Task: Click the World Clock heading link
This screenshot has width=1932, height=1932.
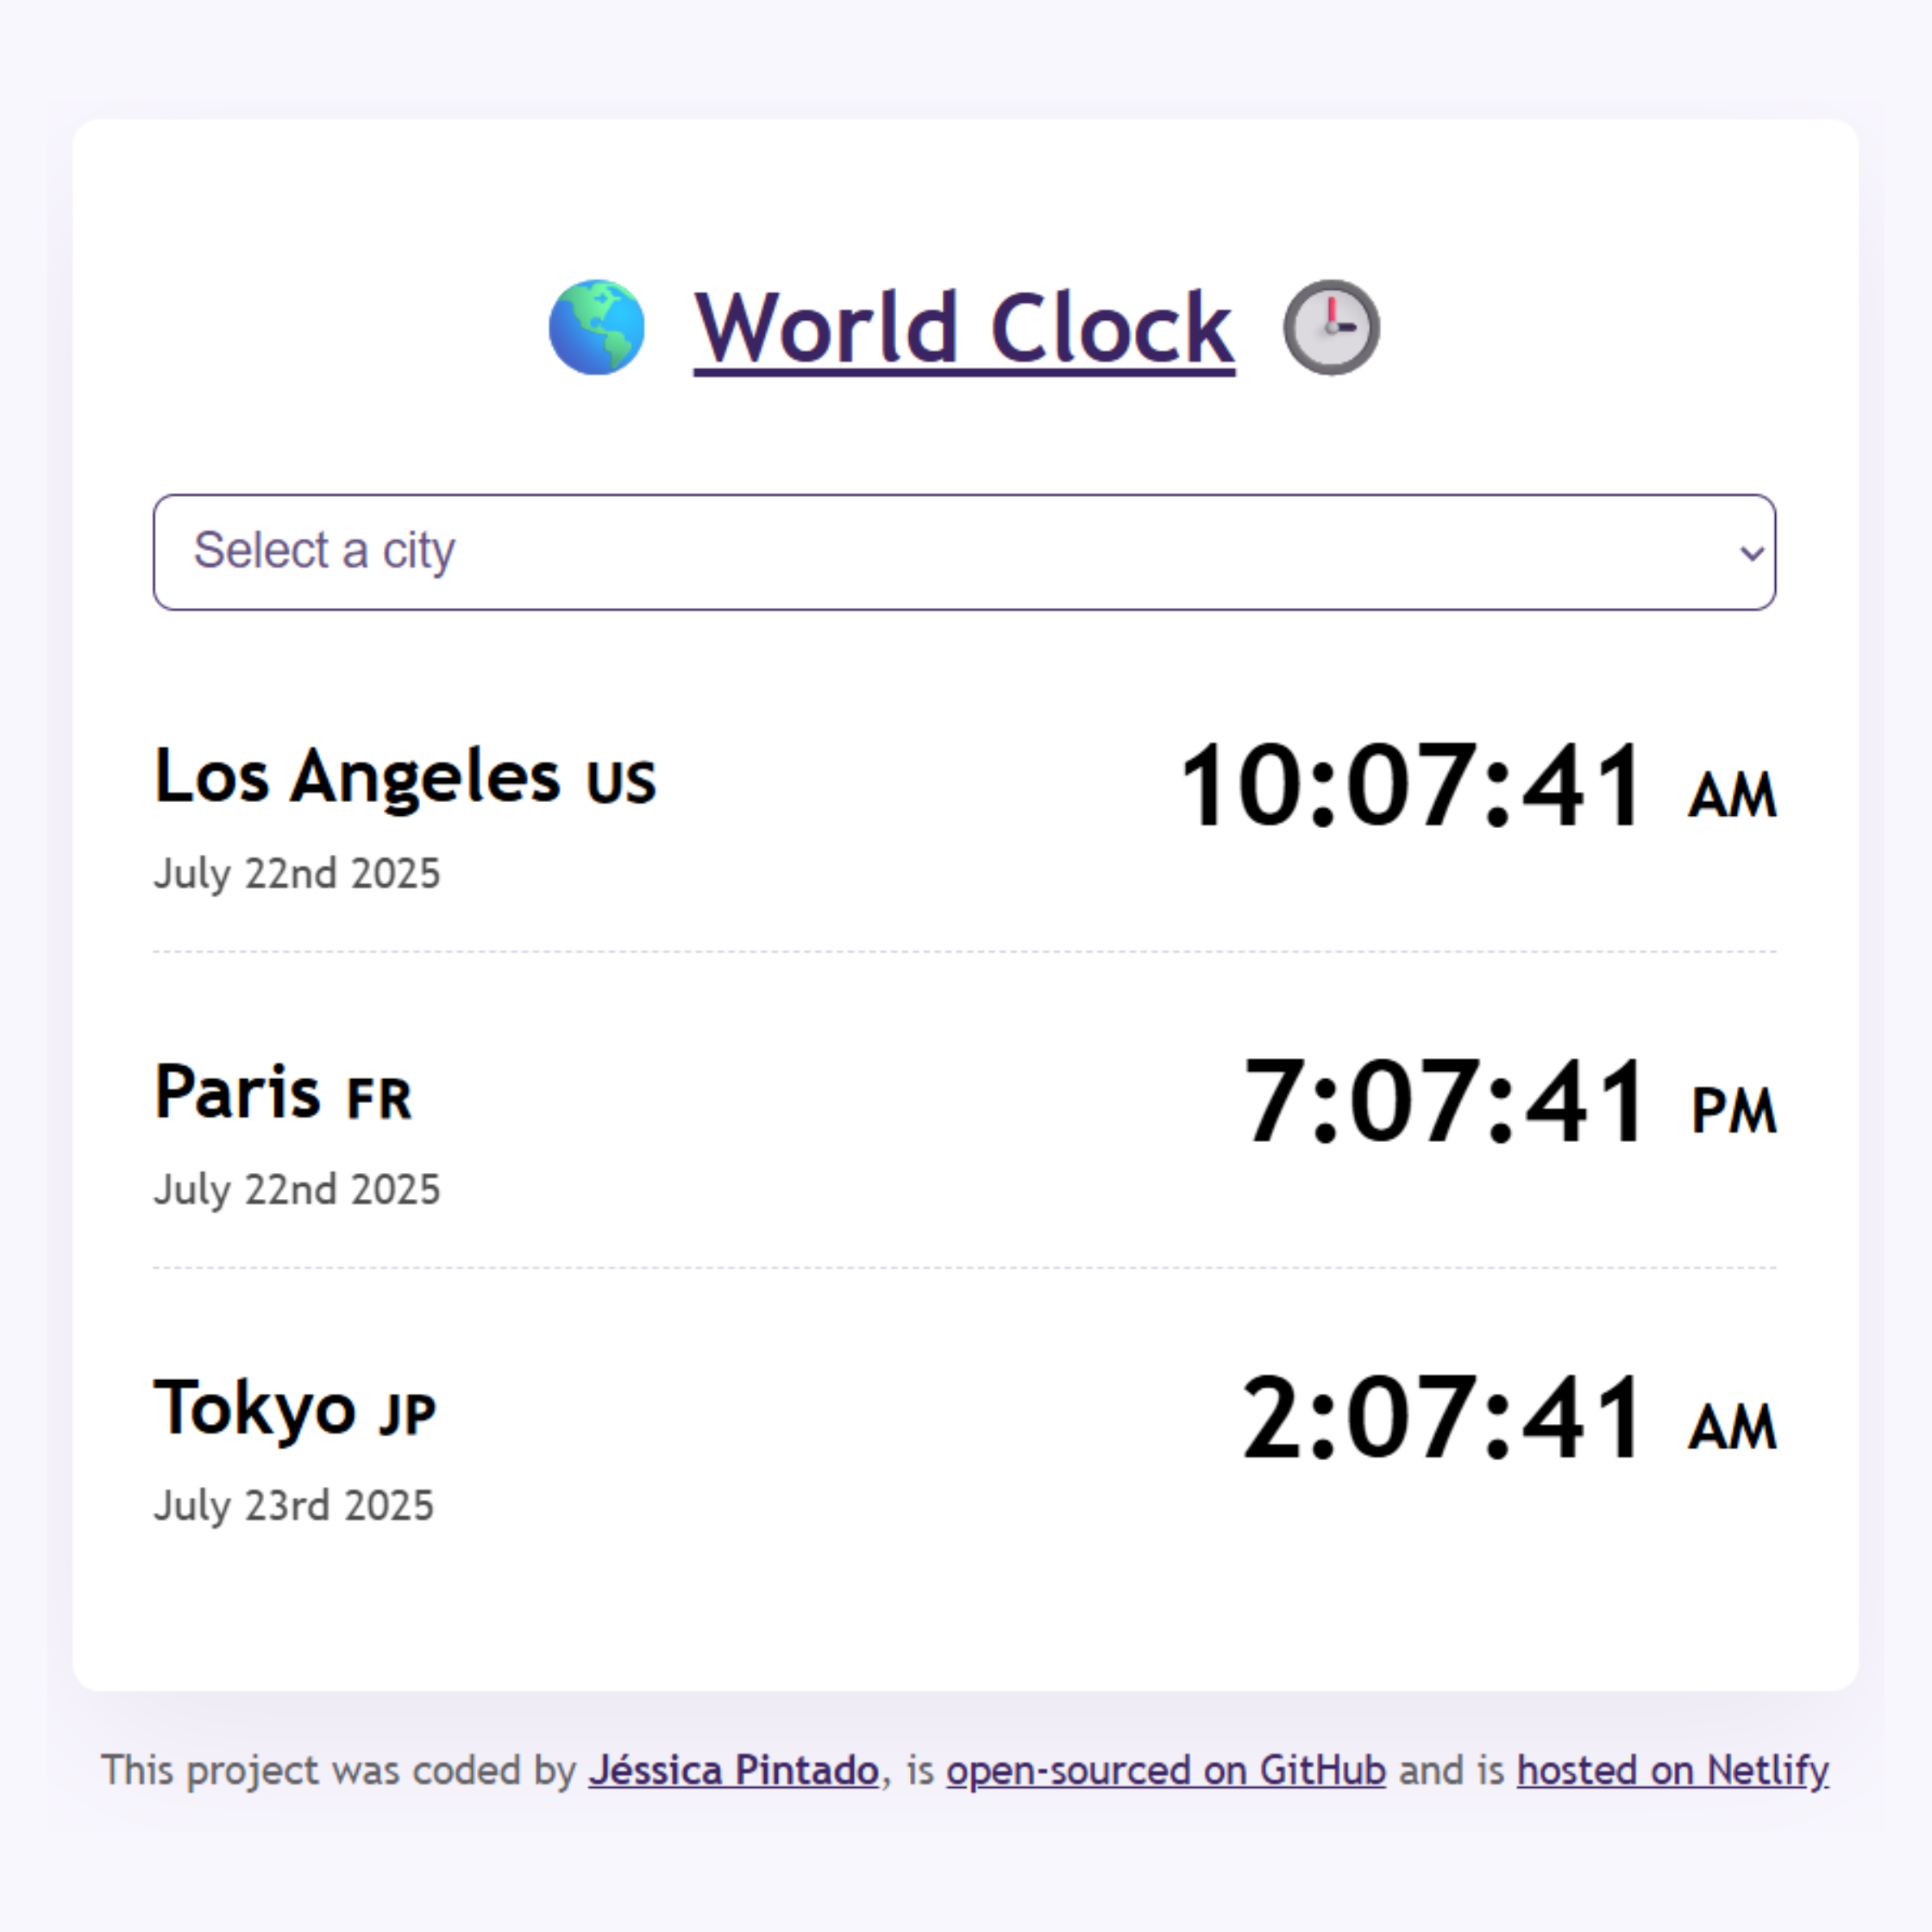Action: tap(963, 326)
